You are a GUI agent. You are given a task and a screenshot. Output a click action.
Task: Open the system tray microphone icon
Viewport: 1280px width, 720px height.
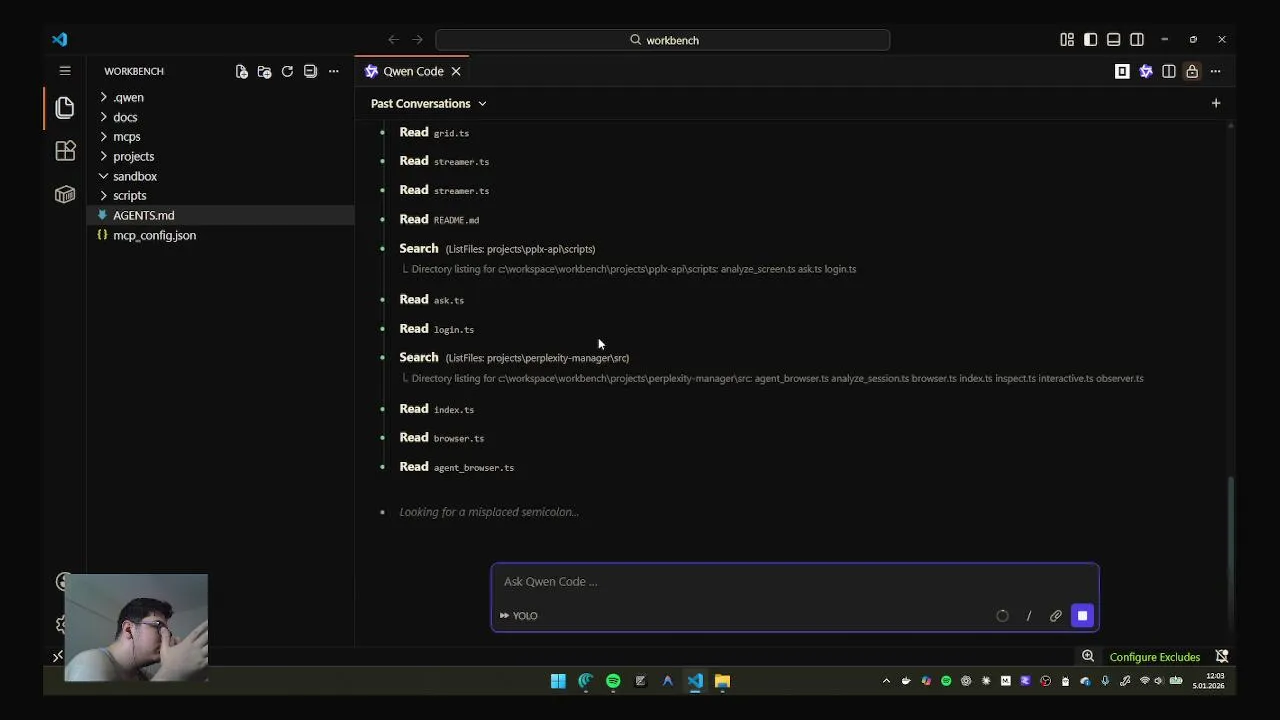click(x=1105, y=681)
